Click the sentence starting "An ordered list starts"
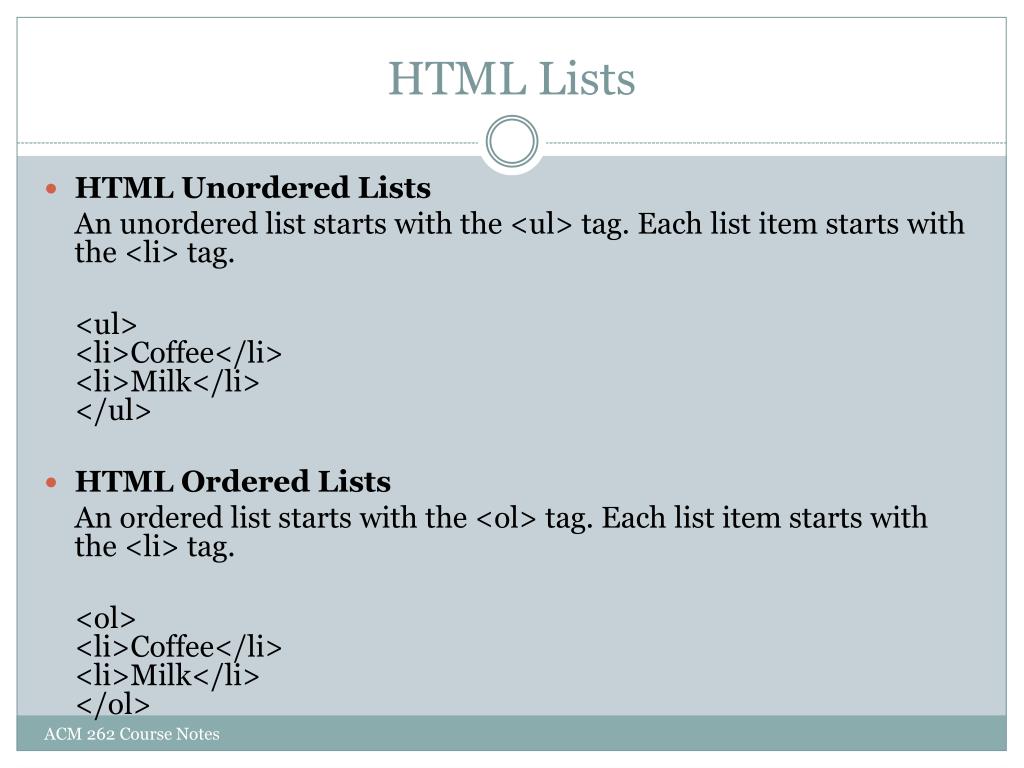 point(501,518)
